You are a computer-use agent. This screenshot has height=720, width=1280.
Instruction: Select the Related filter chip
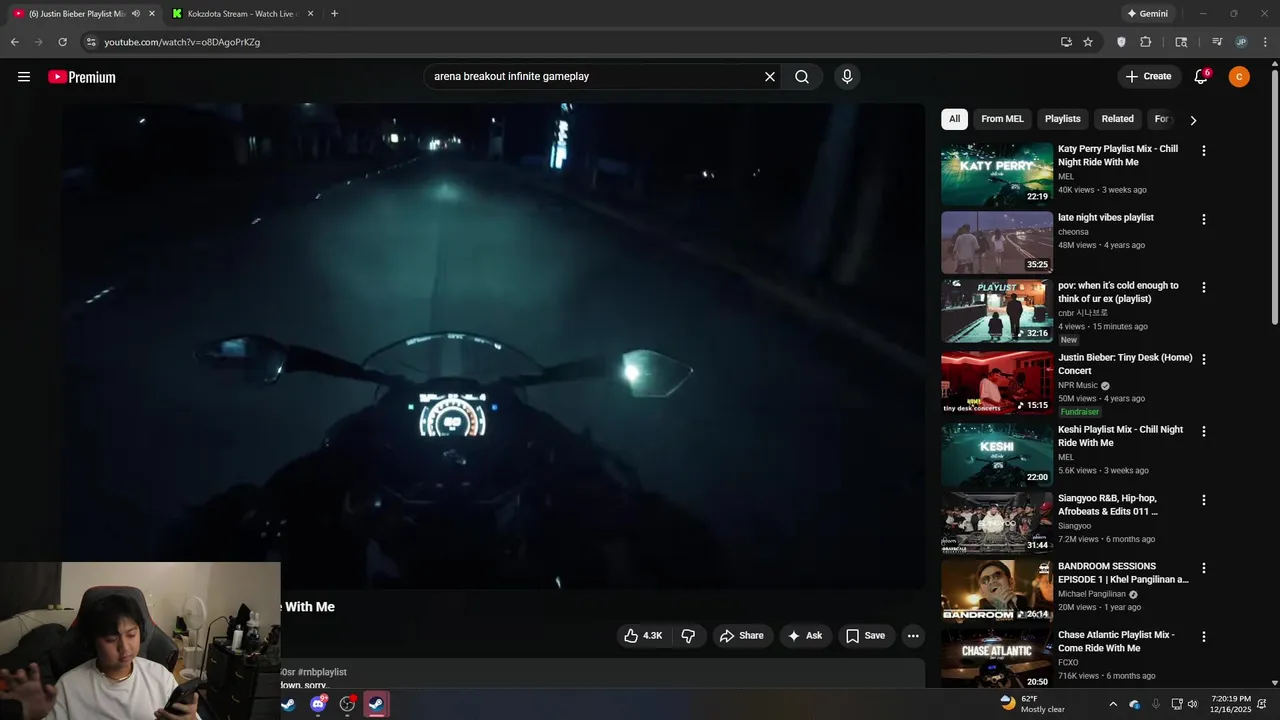[1117, 119]
